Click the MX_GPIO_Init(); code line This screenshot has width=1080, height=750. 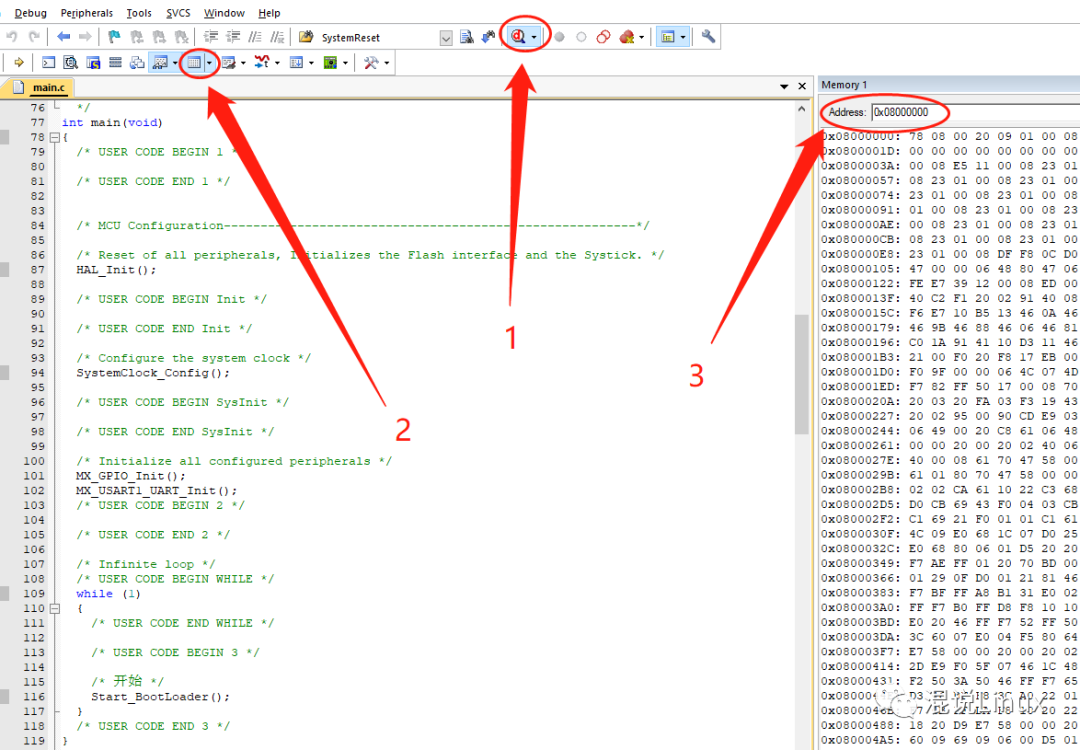pyautogui.click(x=131, y=476)
